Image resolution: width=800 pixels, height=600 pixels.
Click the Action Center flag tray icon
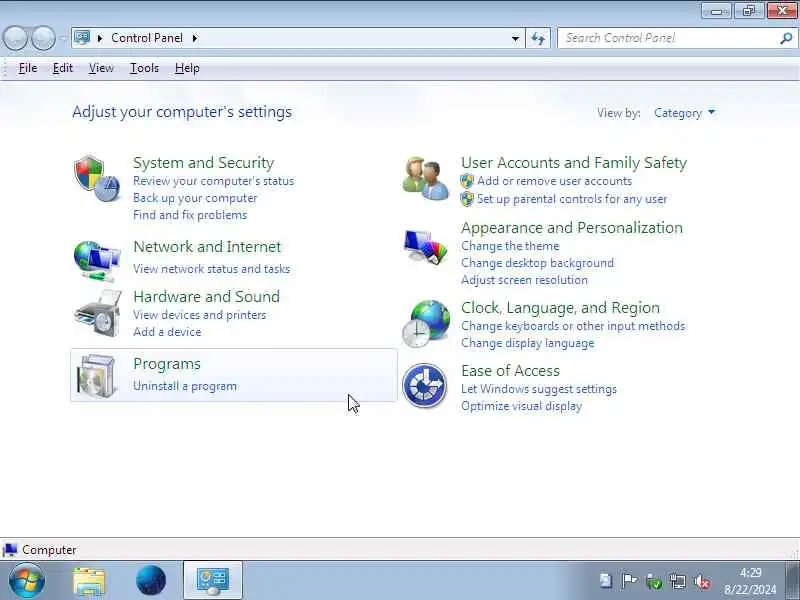(x=629, y=581)
